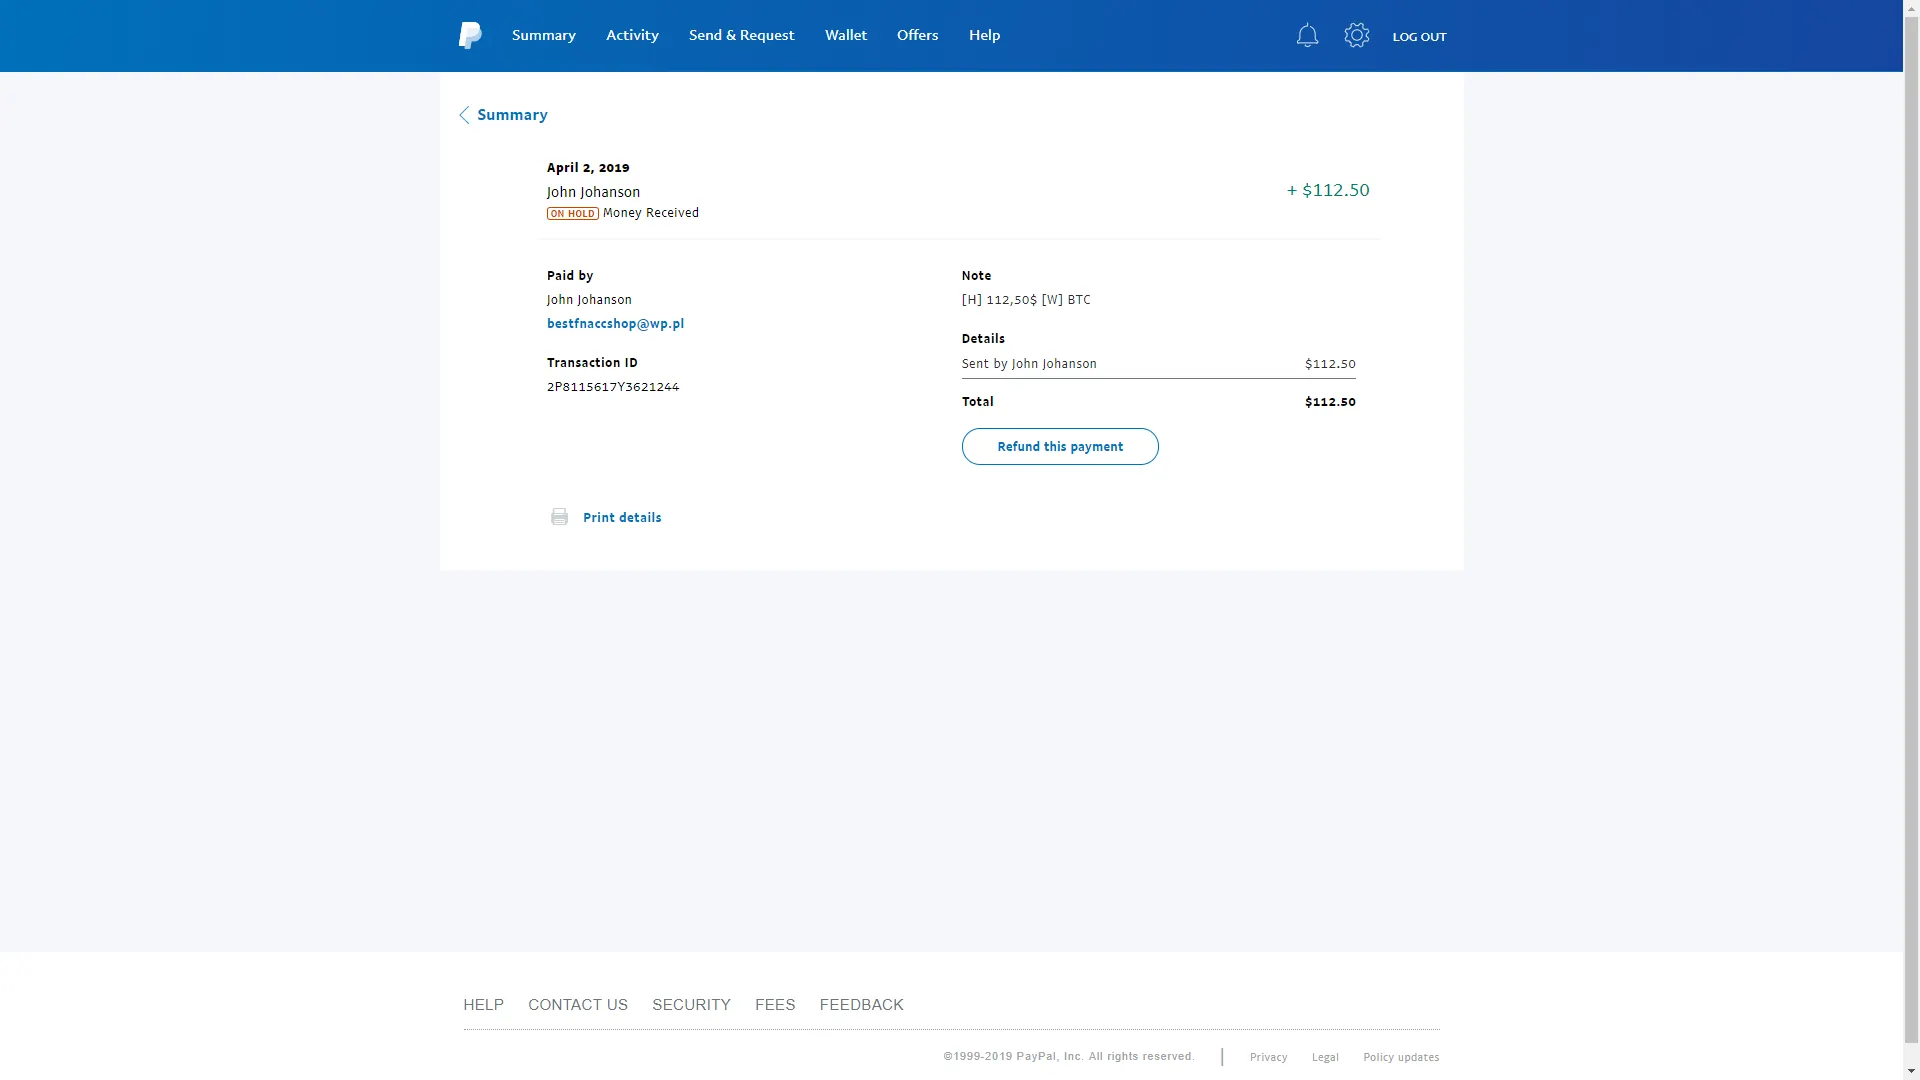Click LOG OUT in the header
This screenshot has height=1080, width=1920.
[1419, 37]
